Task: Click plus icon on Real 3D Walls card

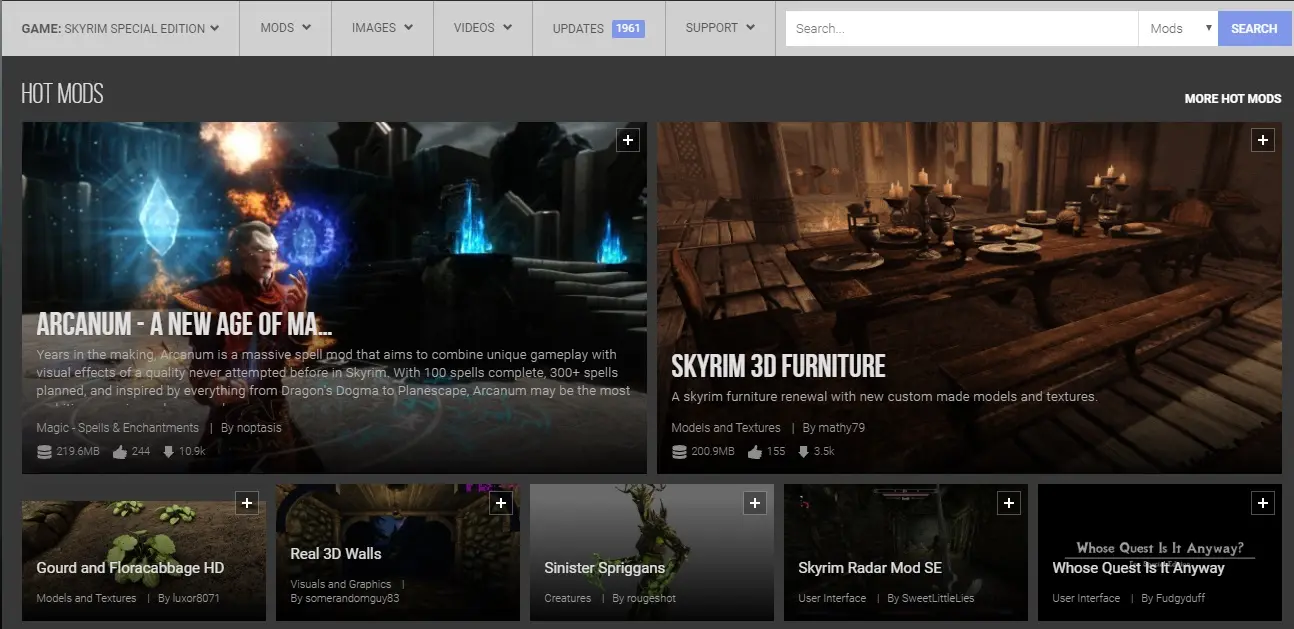Action: [x=501, y=503]
